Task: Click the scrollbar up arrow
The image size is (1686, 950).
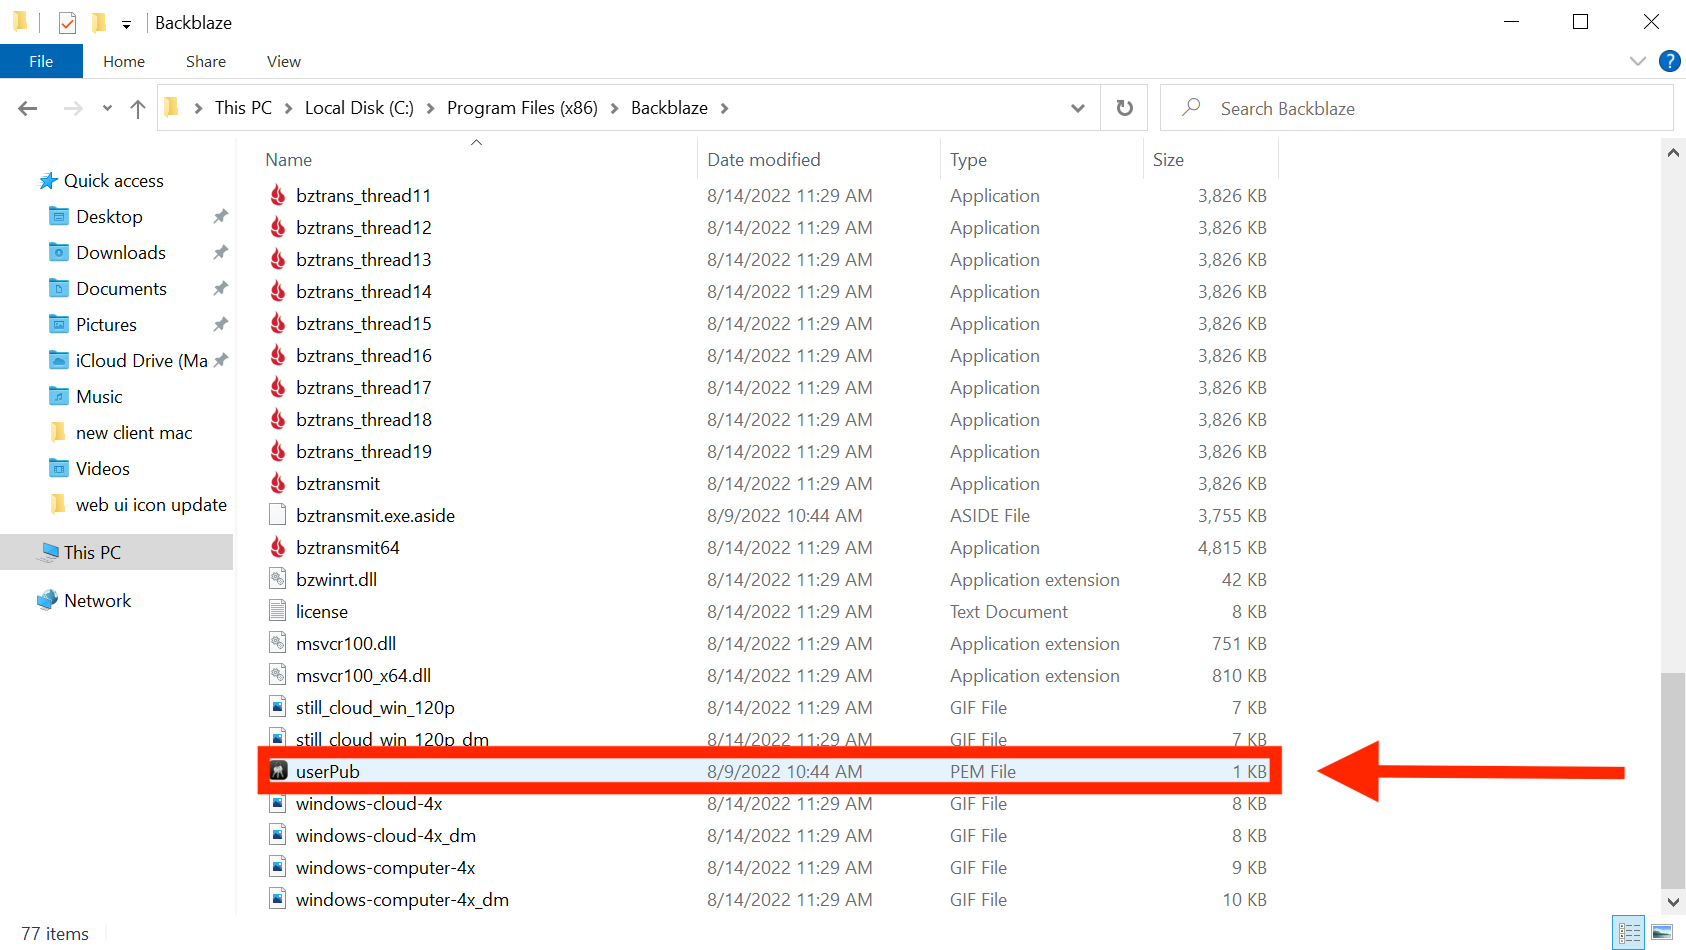Action: (x=1673, y=153)
